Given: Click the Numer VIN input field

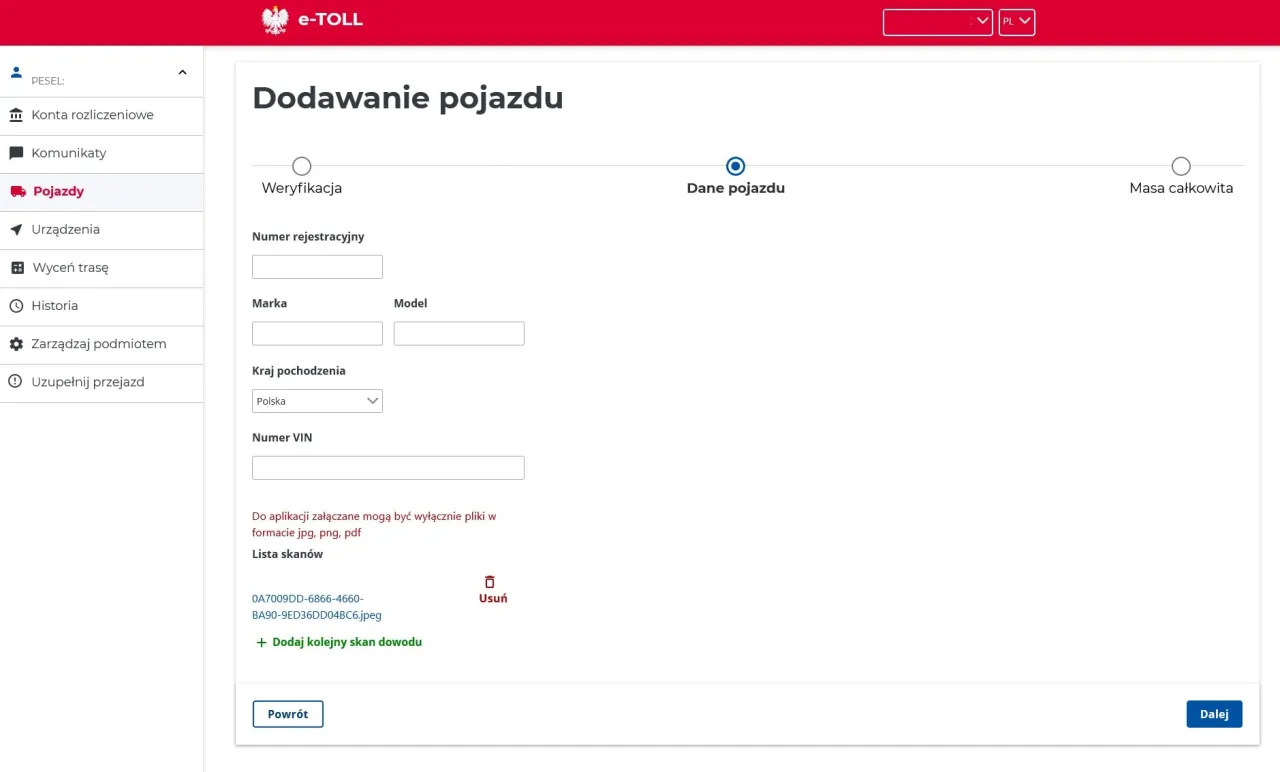Looking at the screenshot, I should 388,467.
